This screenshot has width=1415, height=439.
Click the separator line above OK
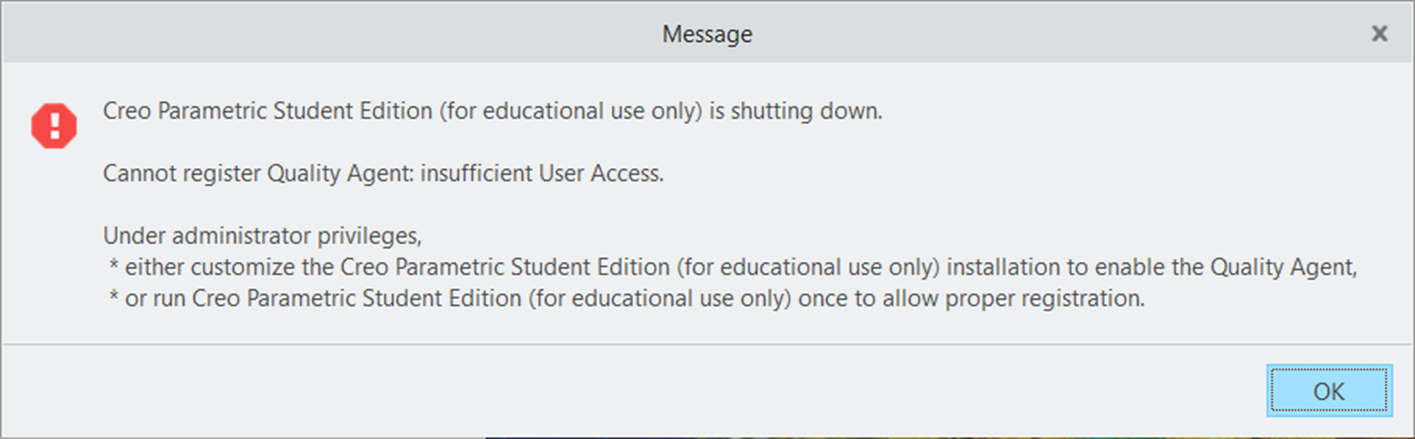[x=700, y=345]
